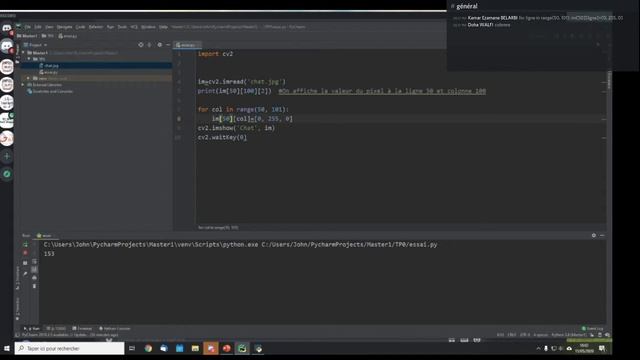Image resolution: width=640 pixels, height=360 pixels.
Task: Open the Edit menu
Action: coord(38,27)
